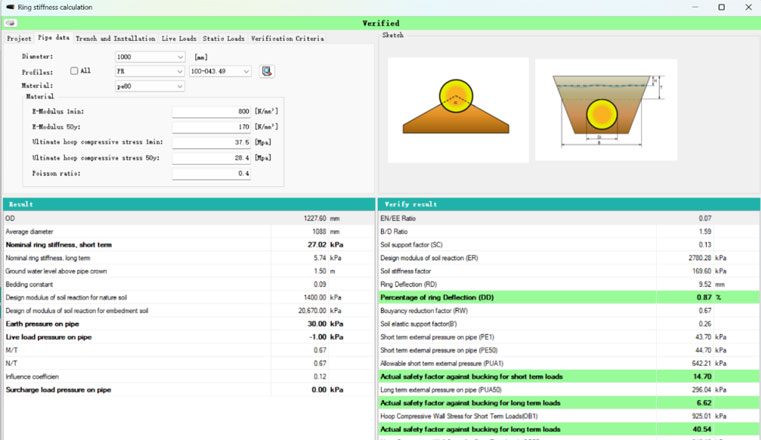The height and width of the screenshot is (440, 761).
Task: Click the app icon in the title bar
Action: point(10,7)
